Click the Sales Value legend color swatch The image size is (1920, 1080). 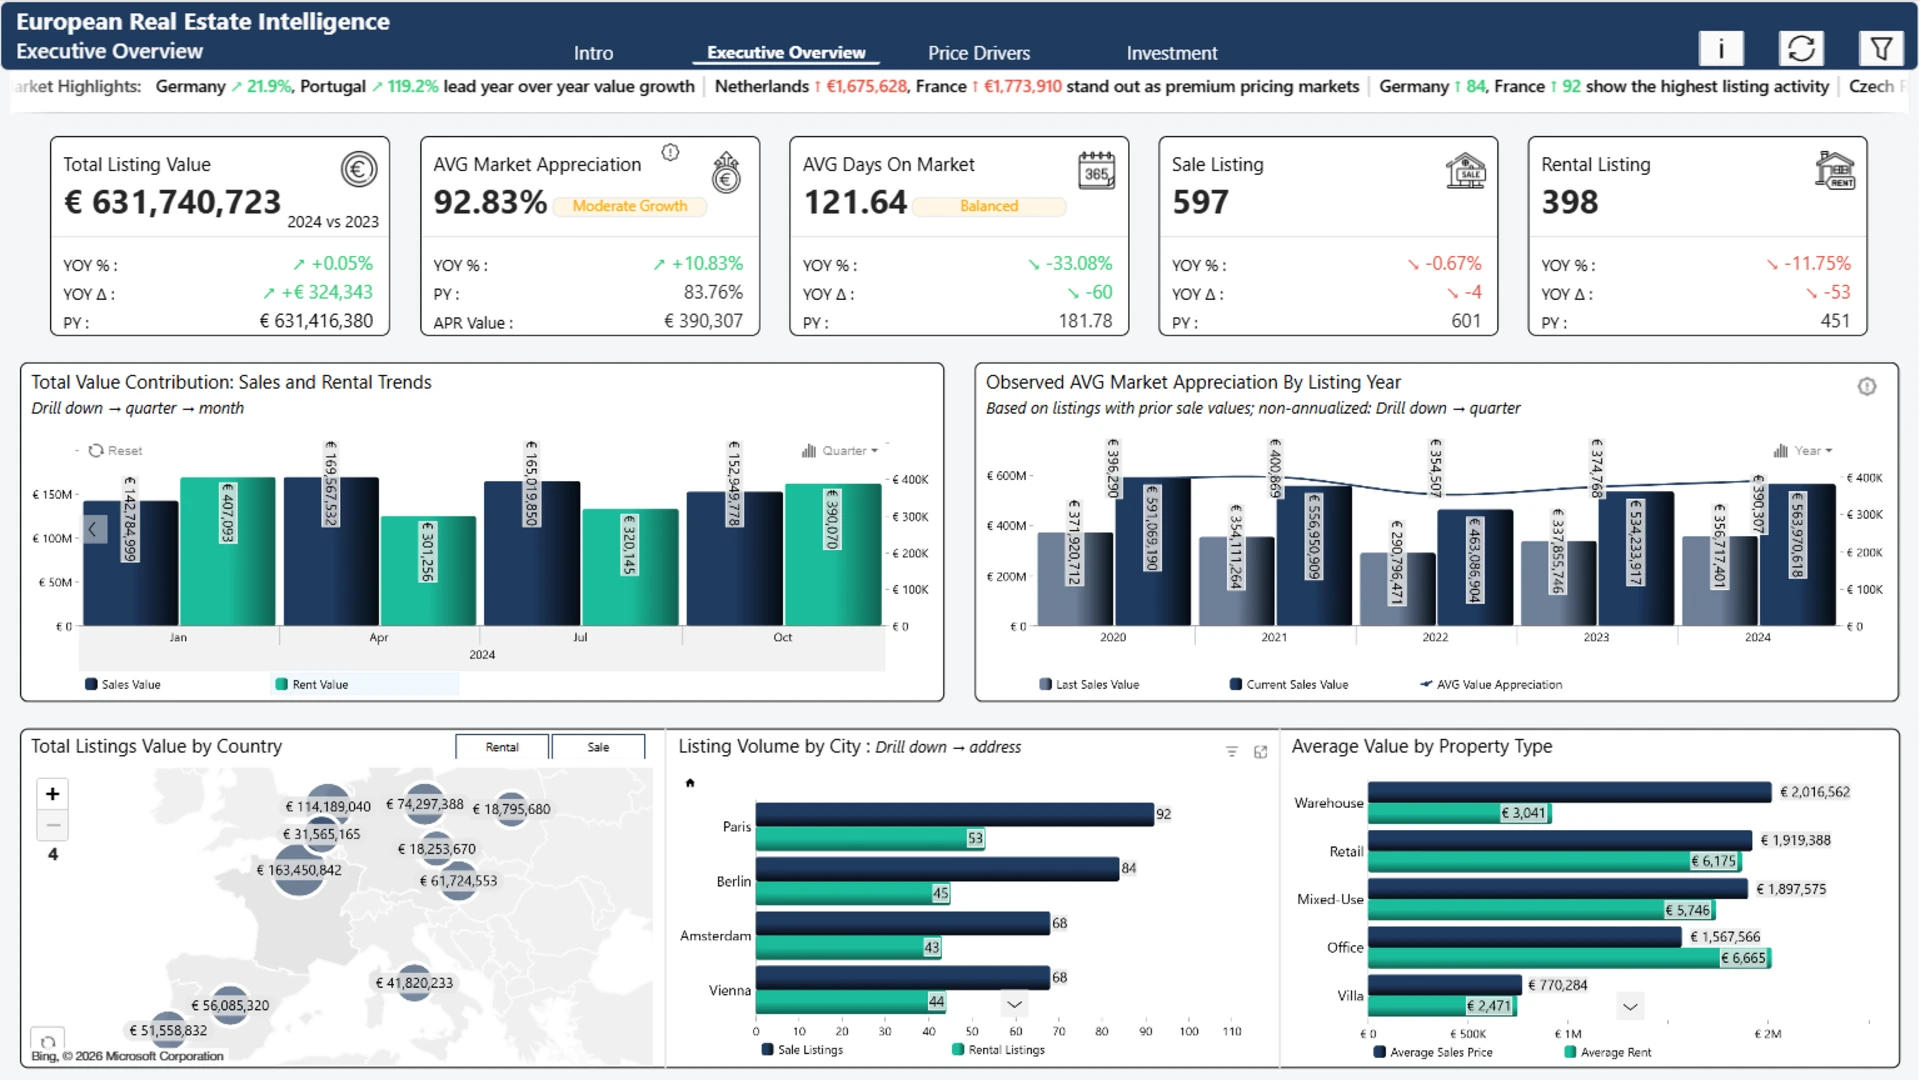point(91,685)
